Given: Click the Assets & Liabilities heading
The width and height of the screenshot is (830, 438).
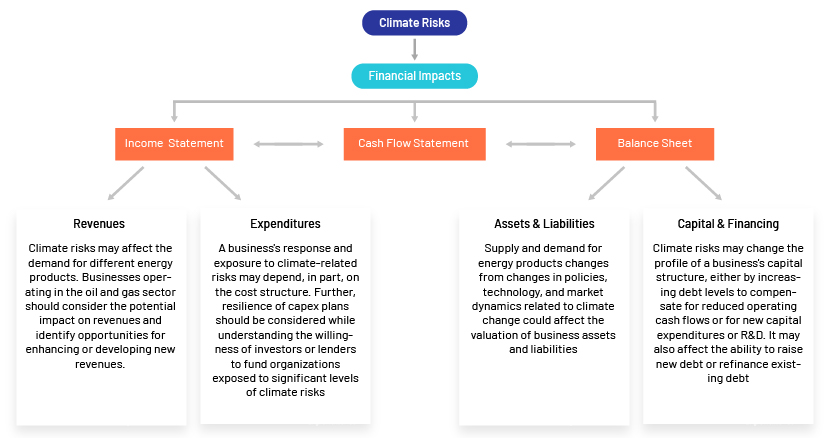Looking at the screenshot, I should (544, 224).
